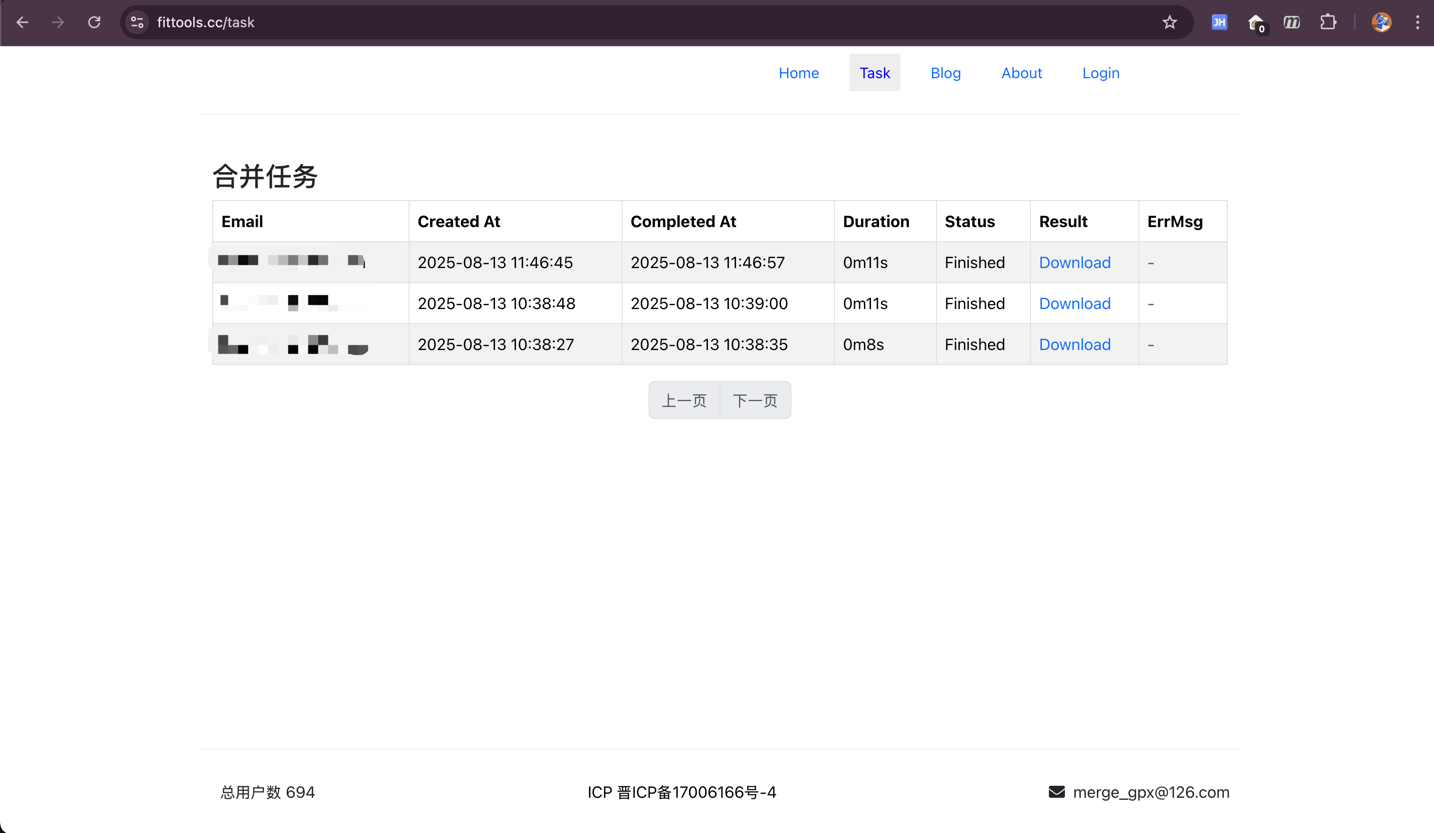The image size is (1434, 833).
Task: Open the Blog page
Action: (945, 73)
